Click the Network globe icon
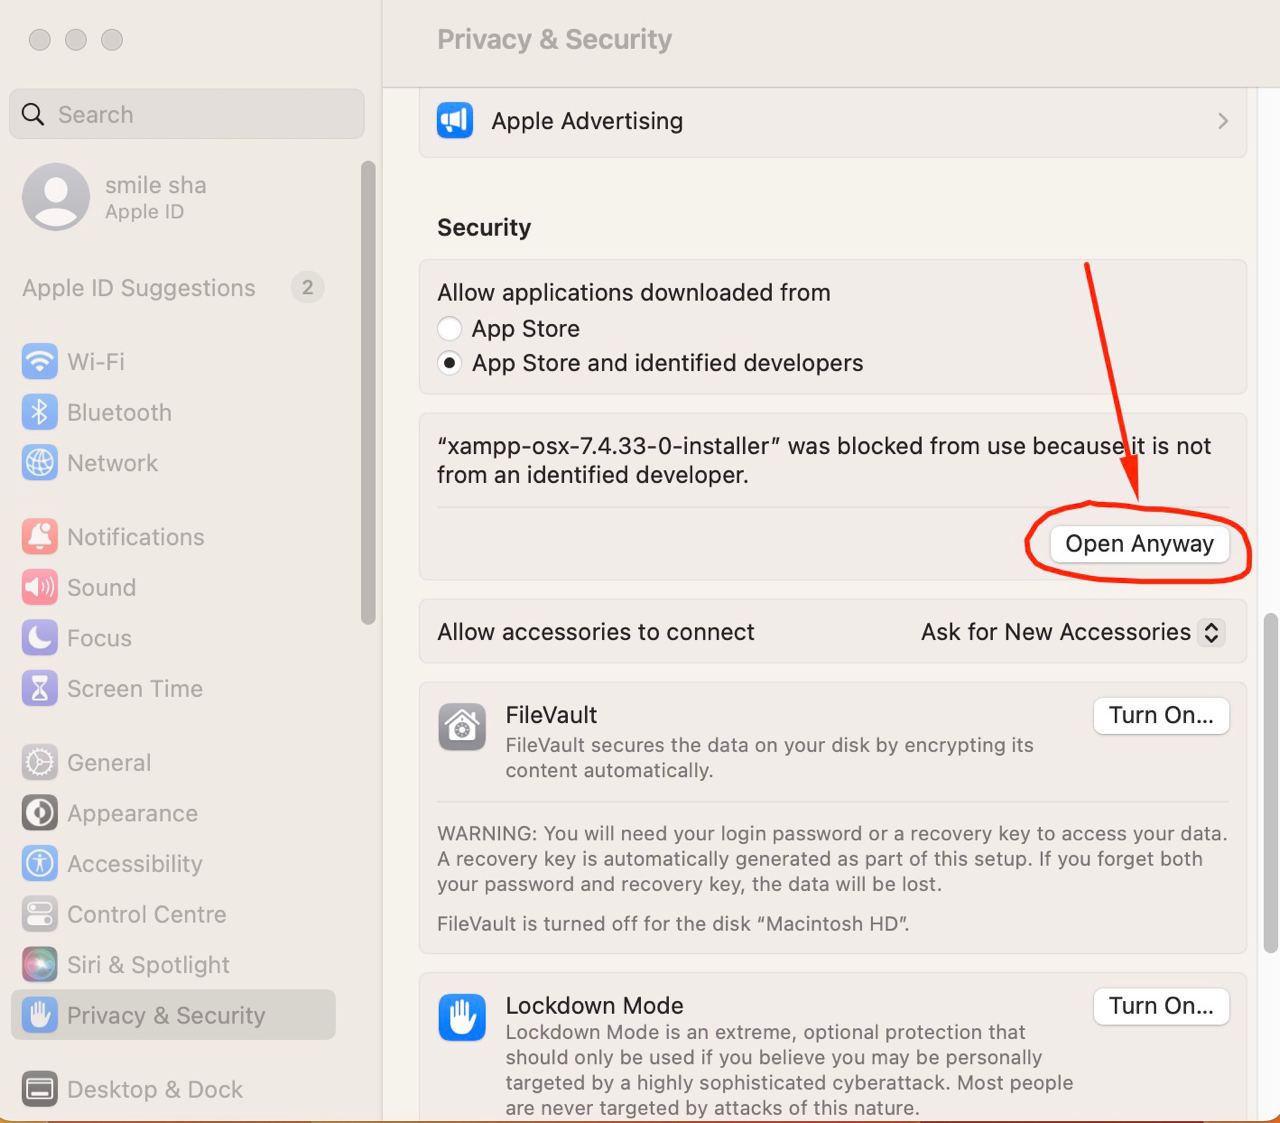The height and width of the screenshot is (1123, 1280). [40, 463]
